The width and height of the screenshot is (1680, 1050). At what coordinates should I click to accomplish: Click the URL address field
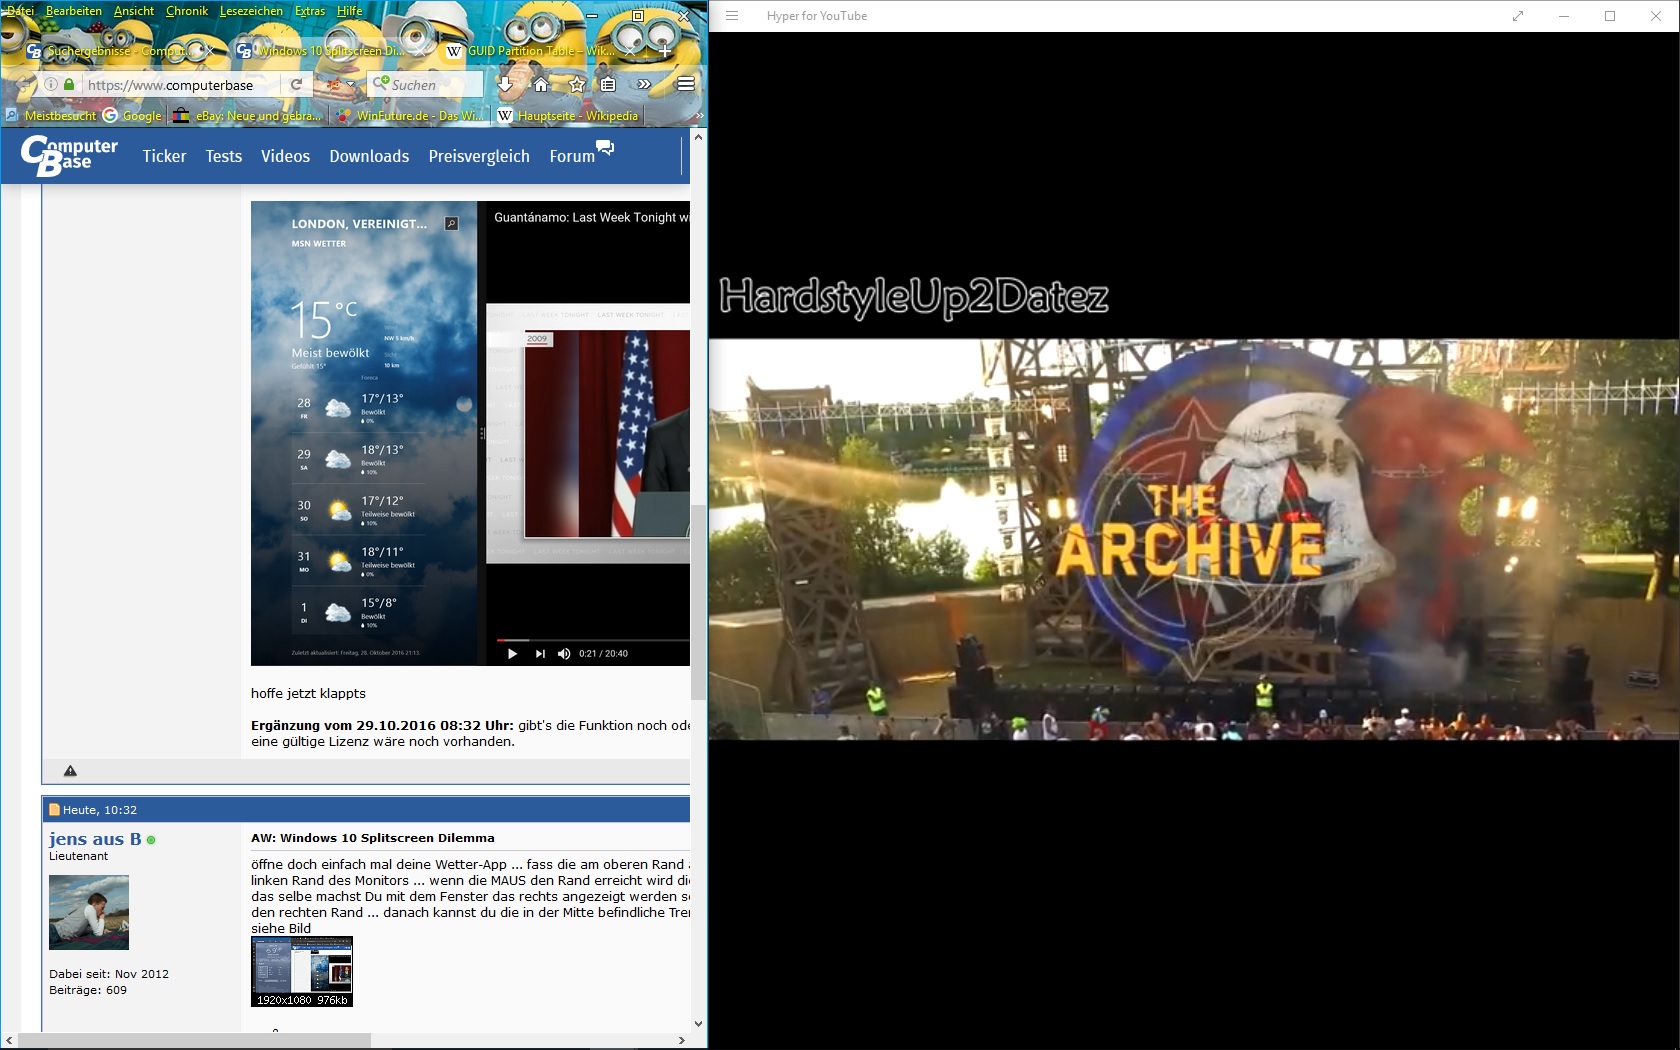(x=180, y=85)
